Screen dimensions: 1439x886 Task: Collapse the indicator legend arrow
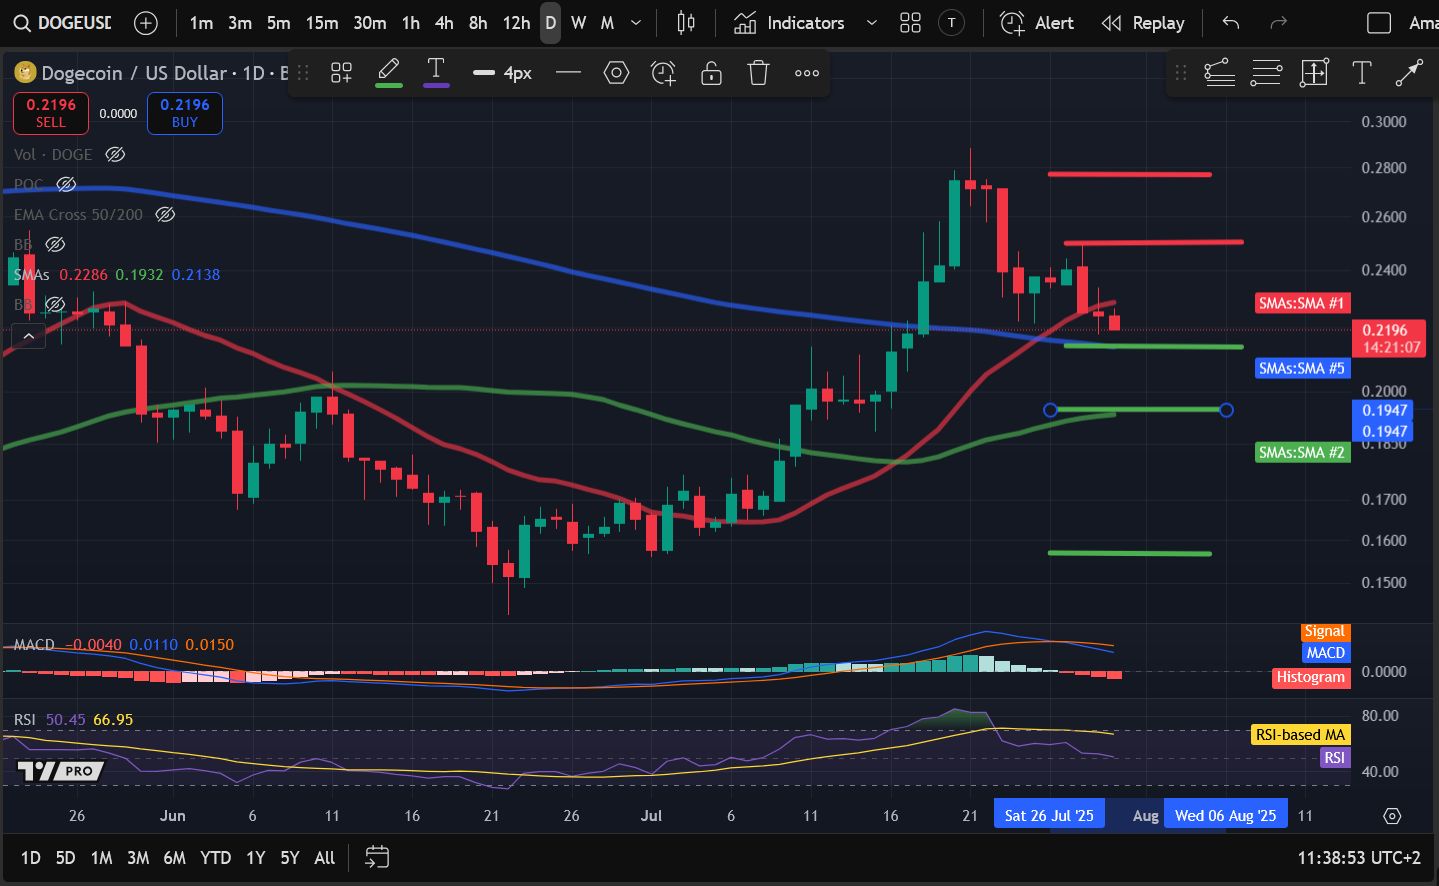[28, 337]
